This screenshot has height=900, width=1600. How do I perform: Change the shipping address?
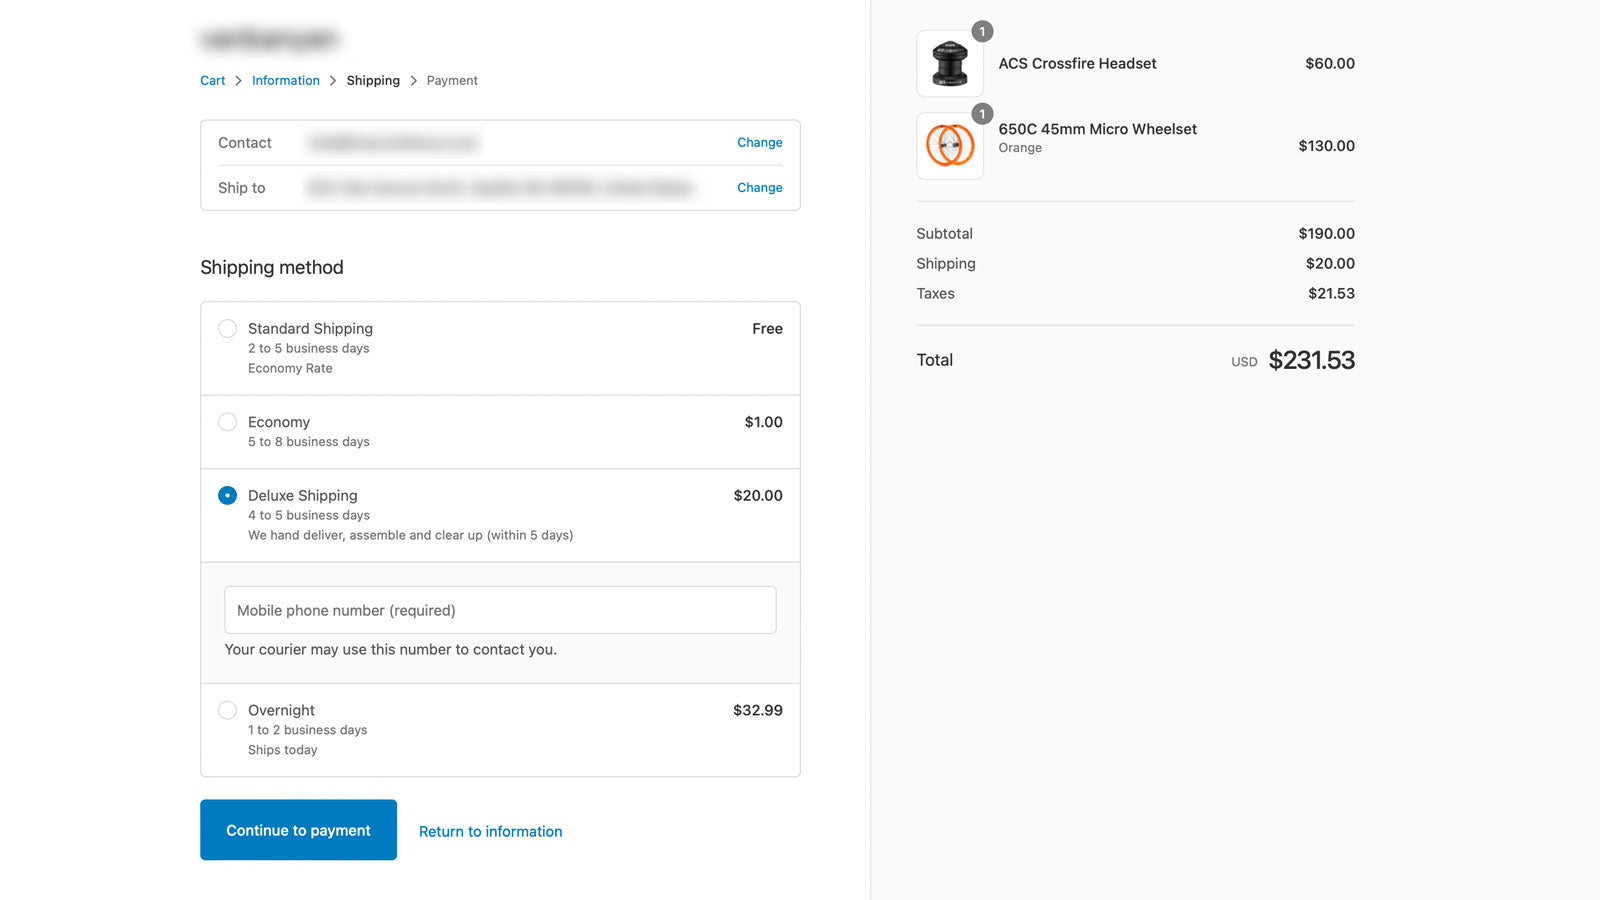tap(759, 187)
